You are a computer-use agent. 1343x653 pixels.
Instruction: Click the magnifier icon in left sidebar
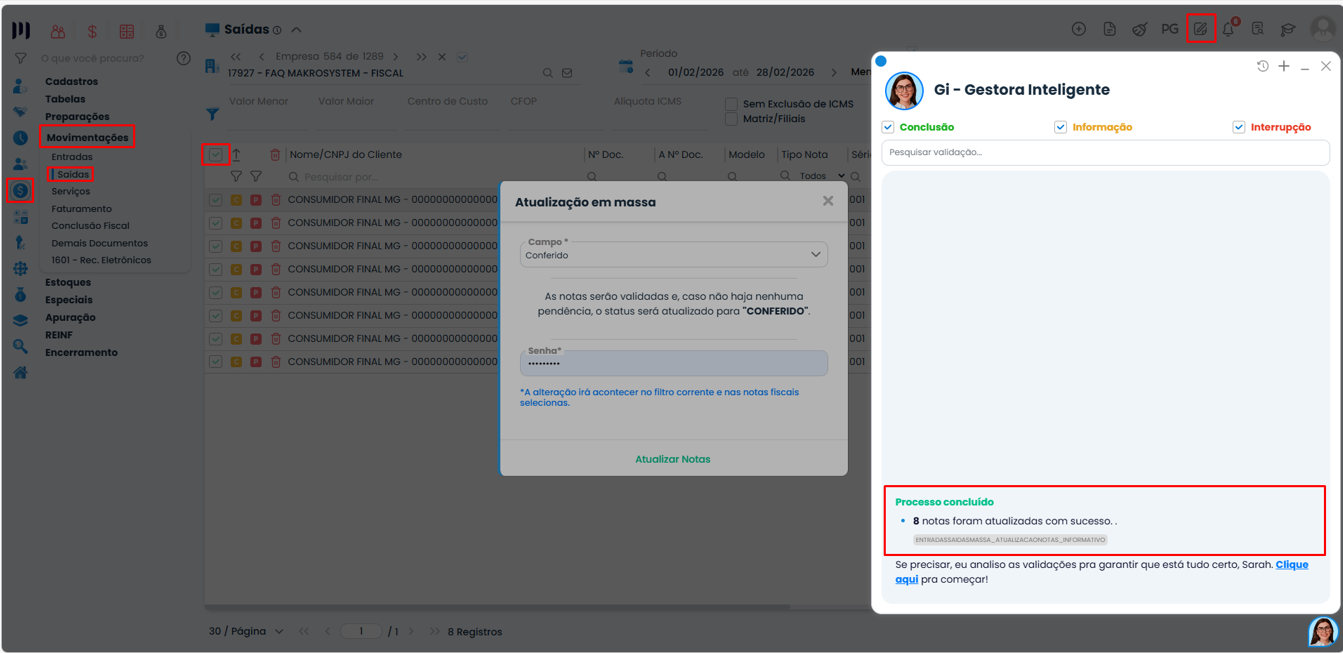coord(20,346)
